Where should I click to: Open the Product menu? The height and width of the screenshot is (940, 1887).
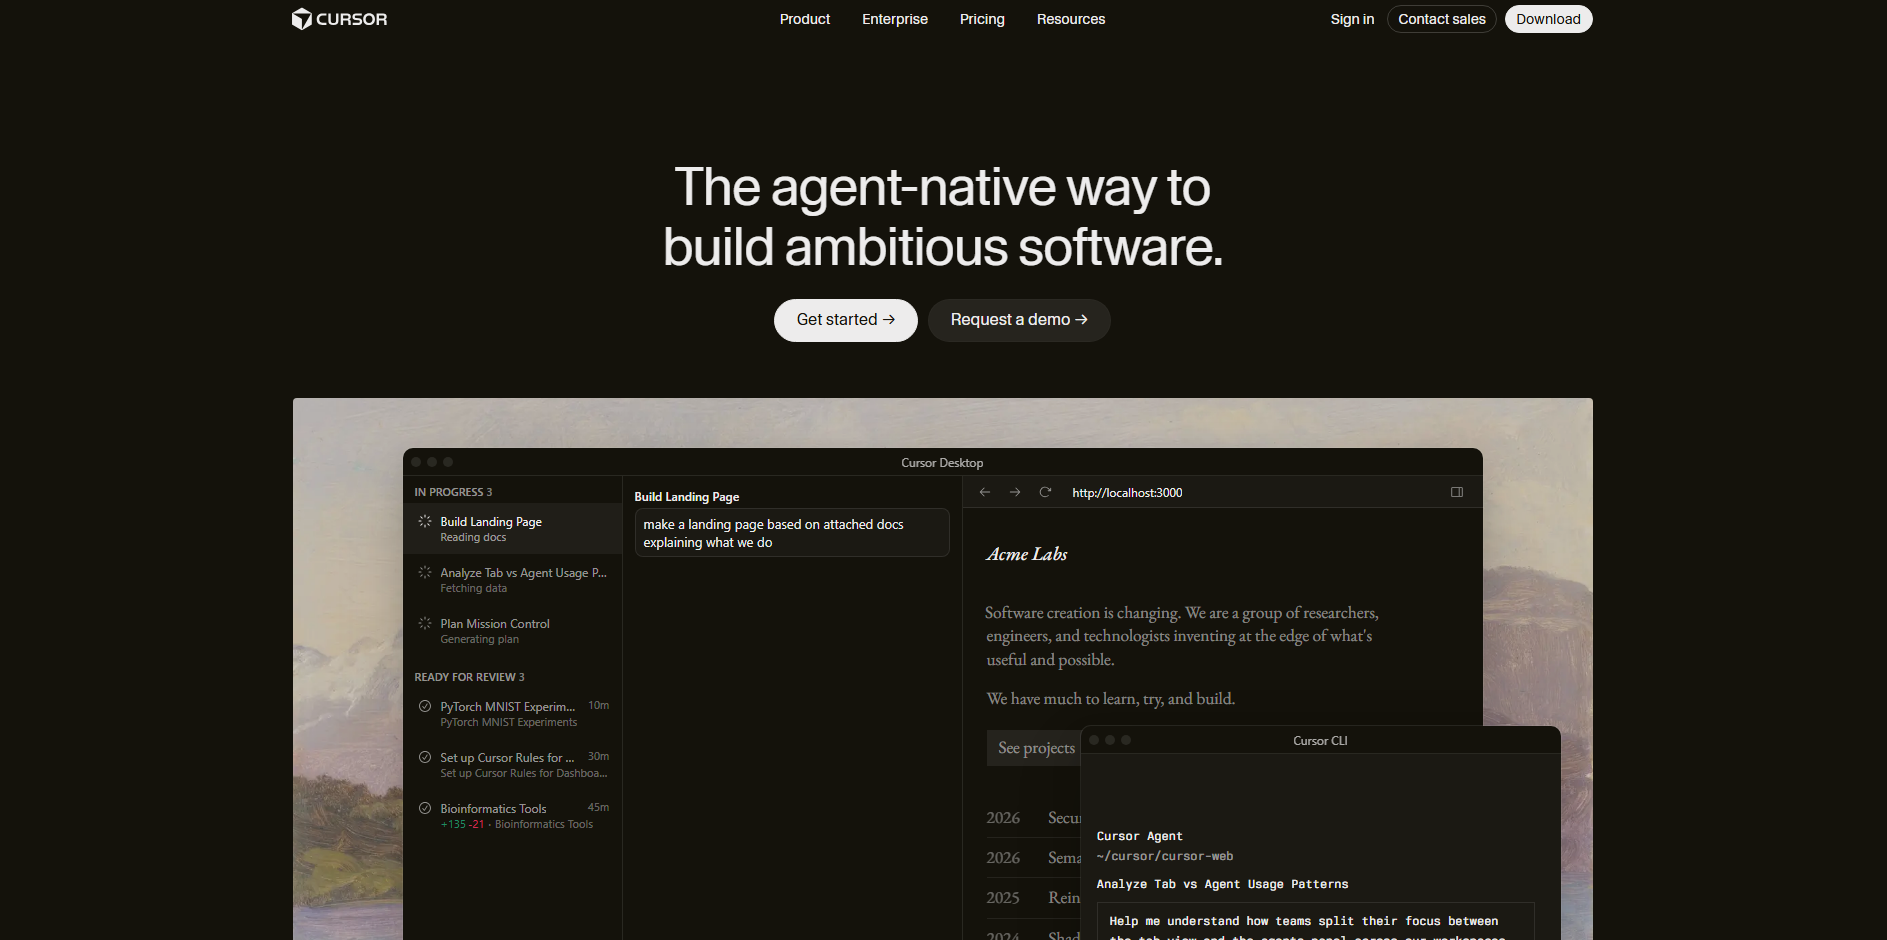click(805, 19)
